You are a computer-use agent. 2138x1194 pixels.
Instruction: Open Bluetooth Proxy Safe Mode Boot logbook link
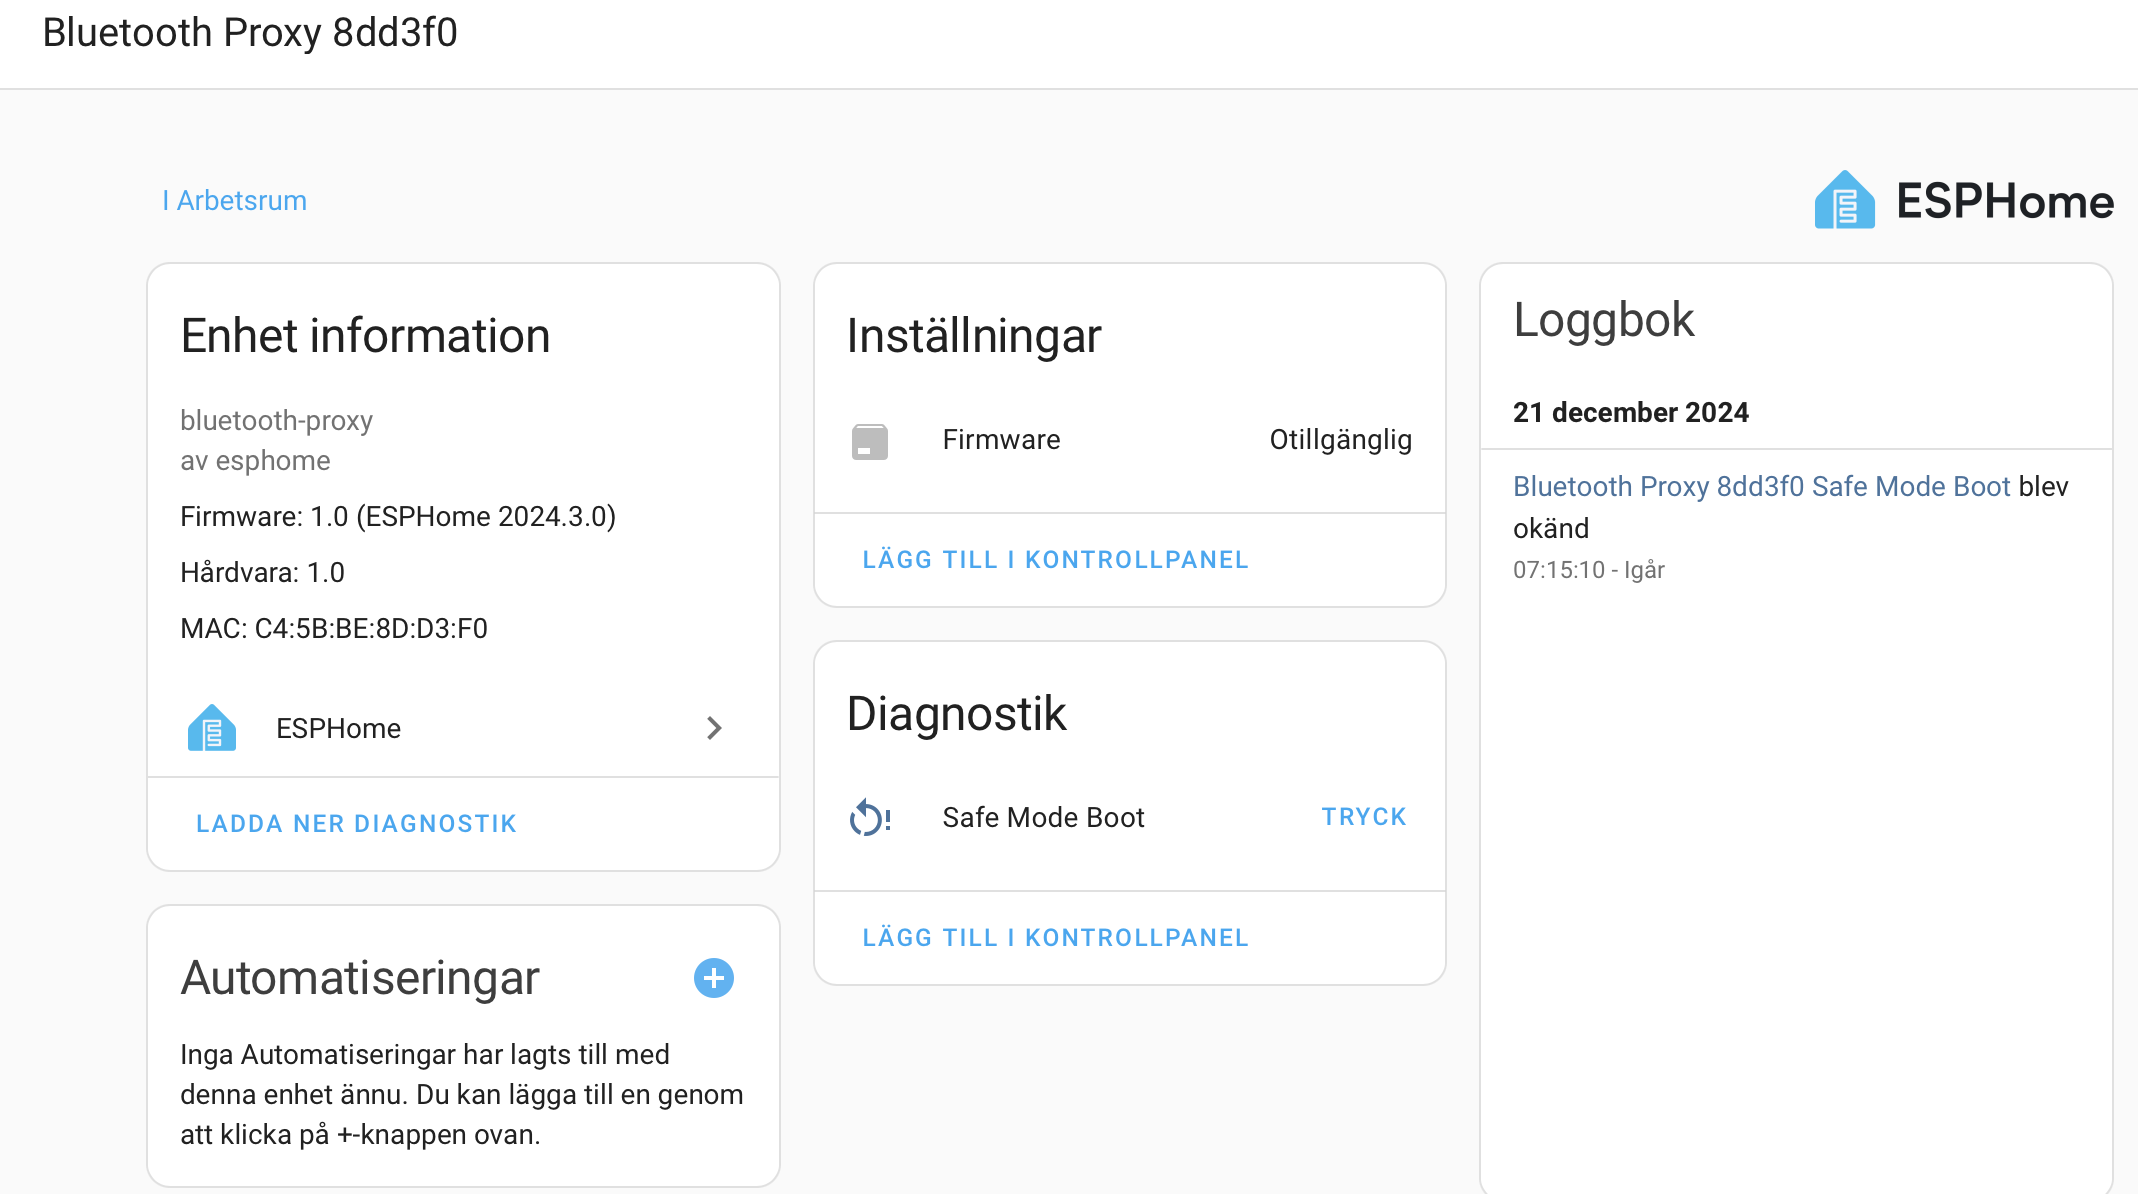tap(1760, 487)
